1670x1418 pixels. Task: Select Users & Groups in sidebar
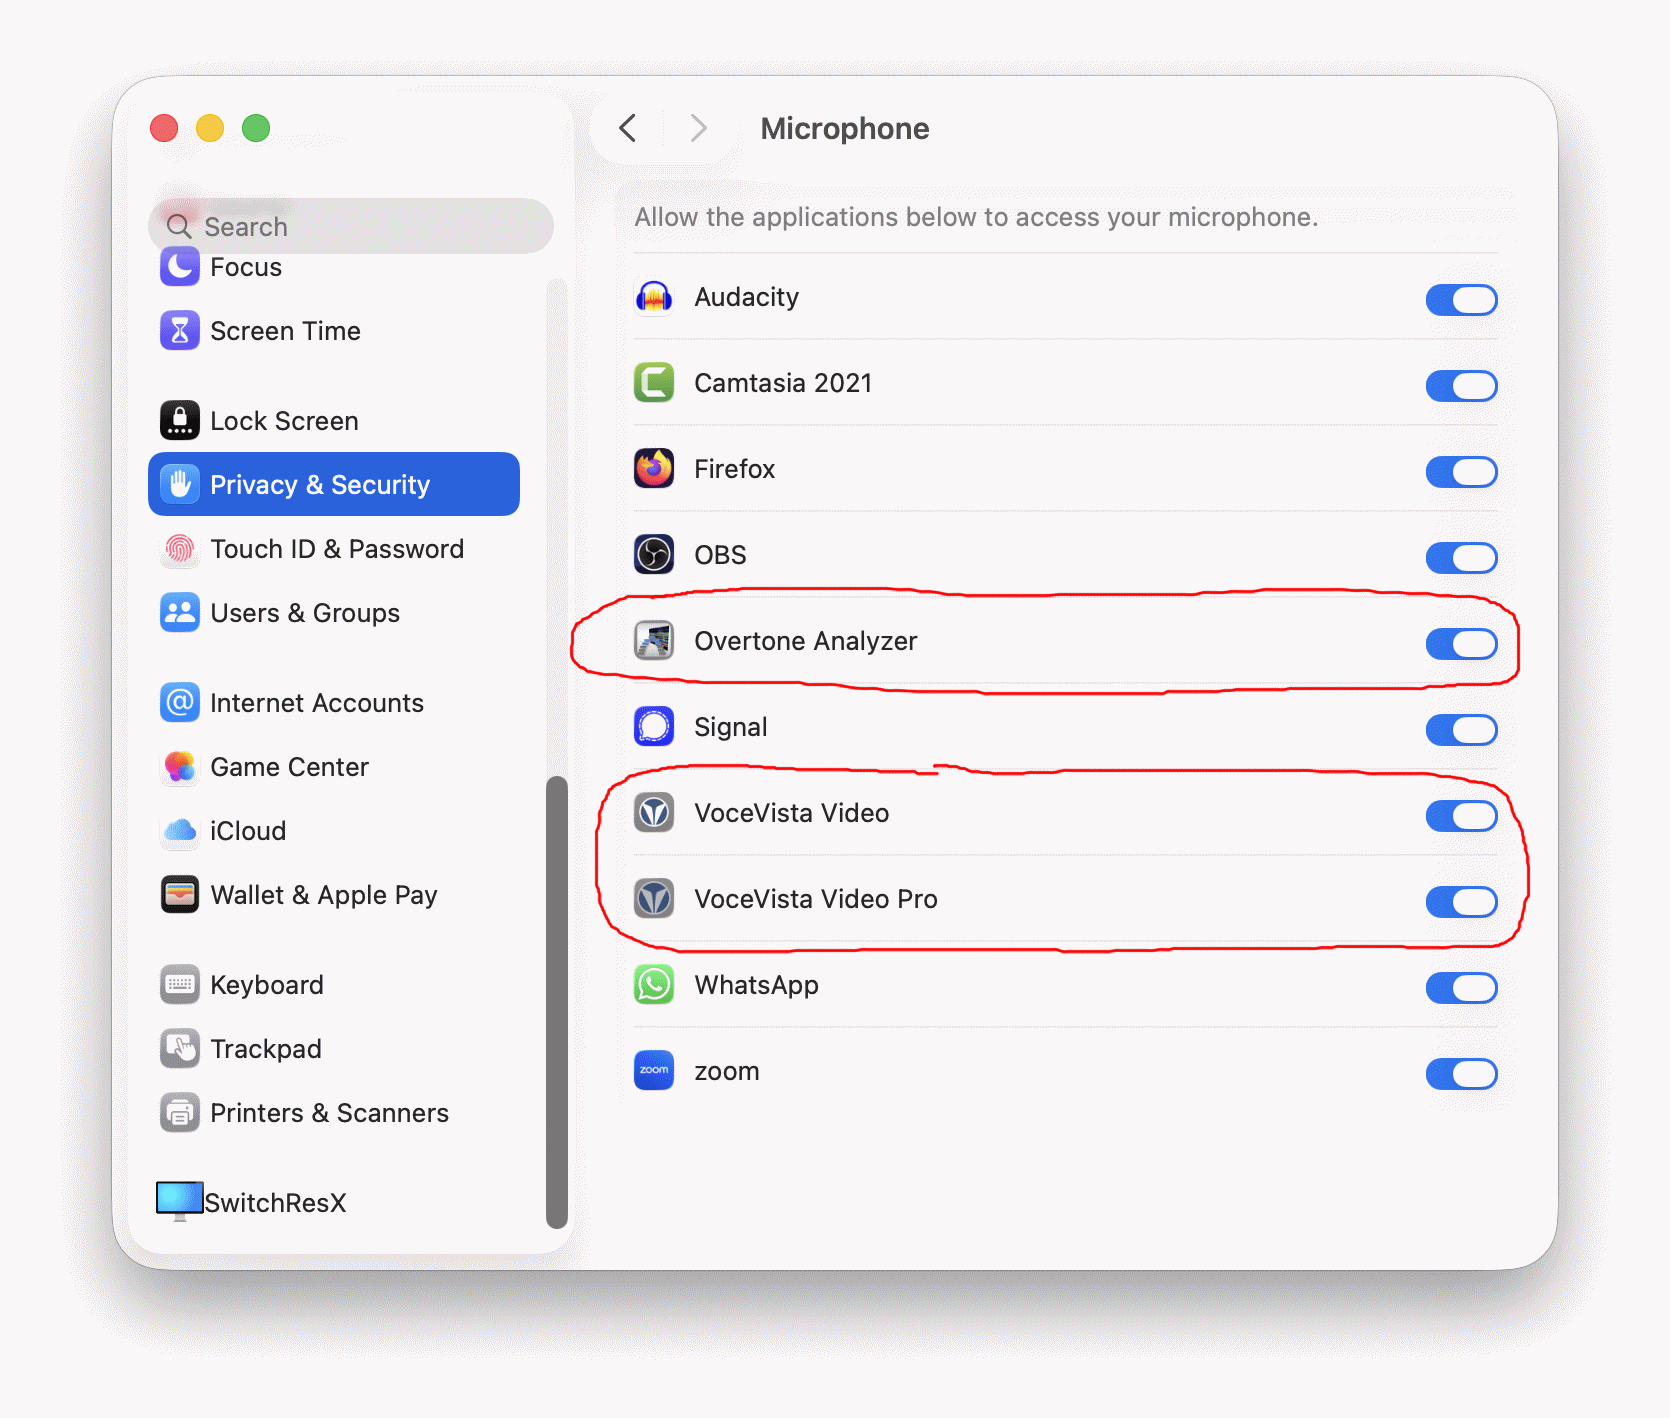(304, 613)
